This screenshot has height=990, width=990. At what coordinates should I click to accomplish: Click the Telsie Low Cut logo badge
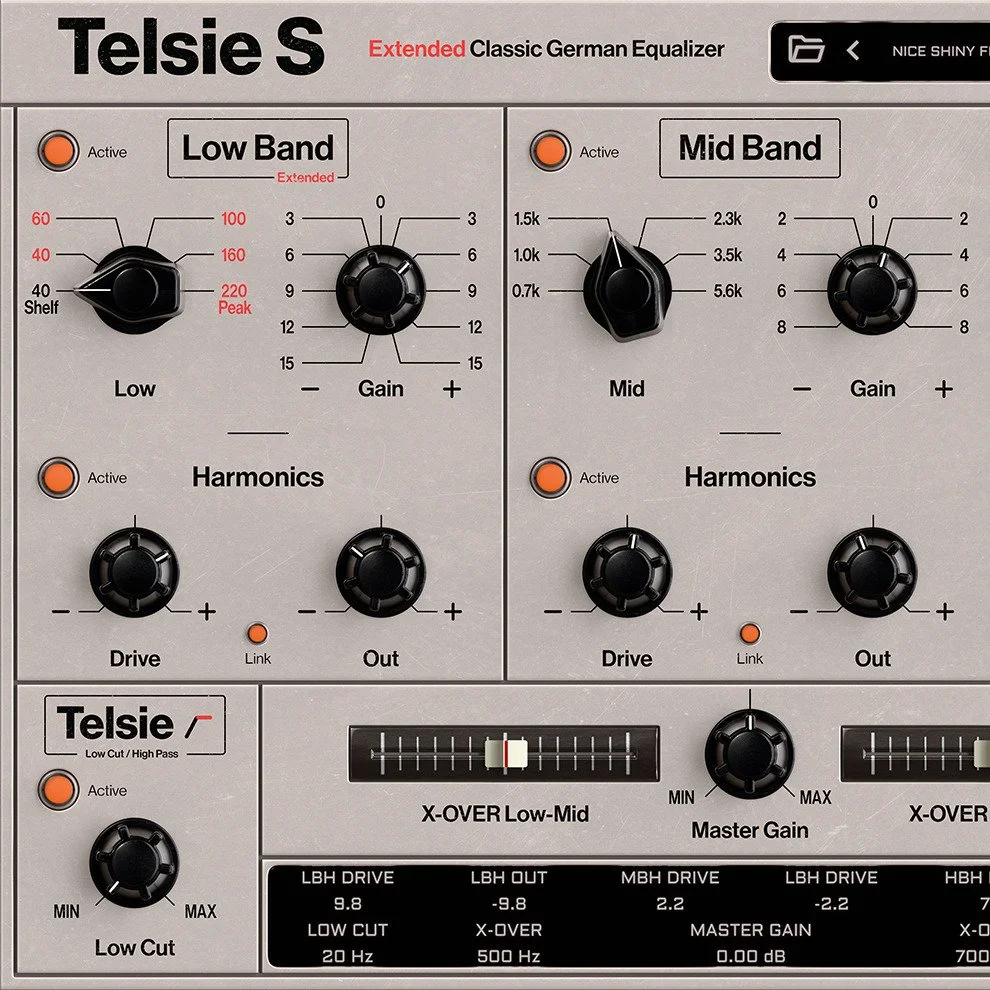(136, 725)
